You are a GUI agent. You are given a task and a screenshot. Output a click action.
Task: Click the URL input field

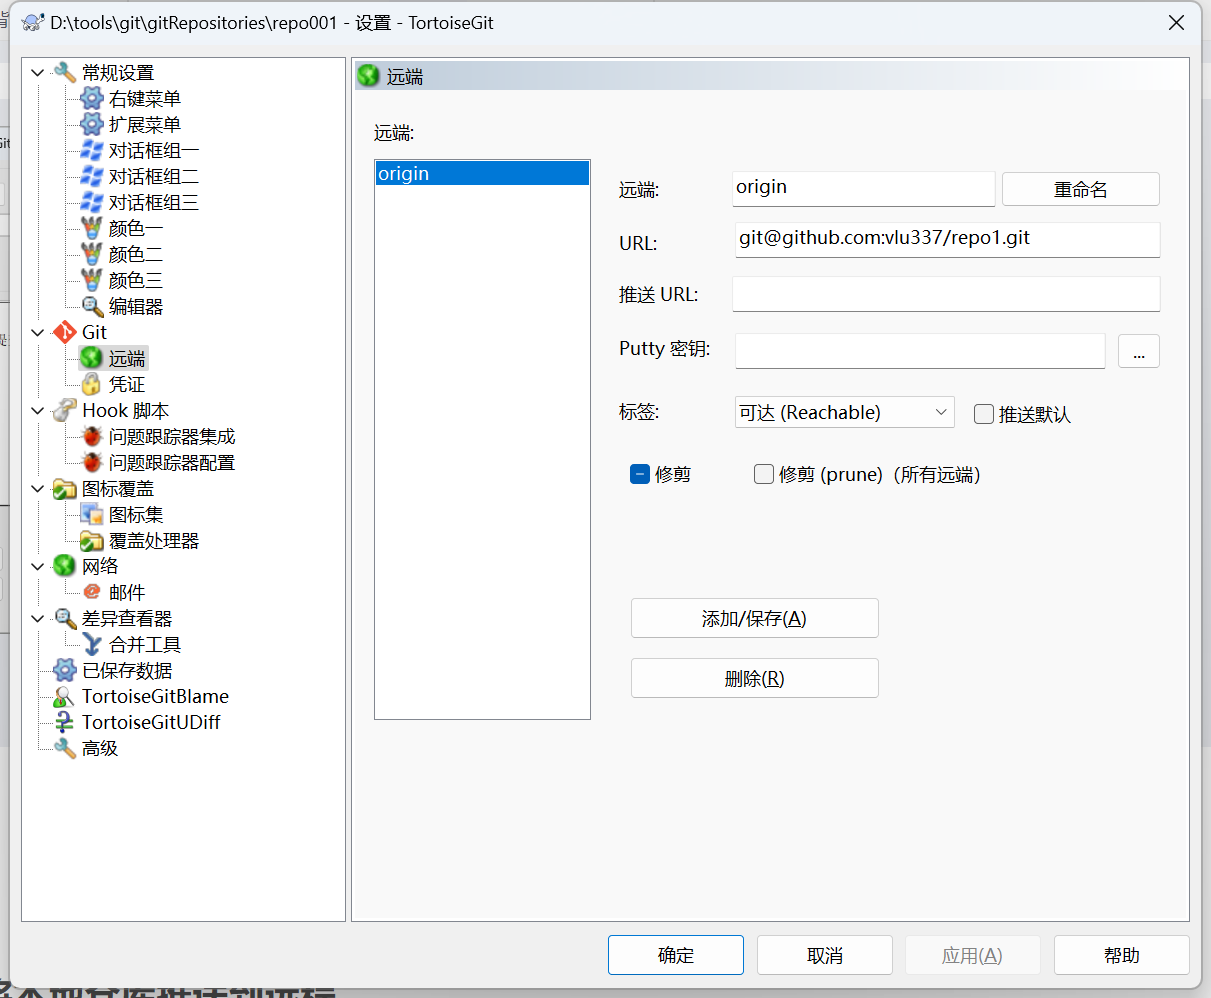(947, 240)
